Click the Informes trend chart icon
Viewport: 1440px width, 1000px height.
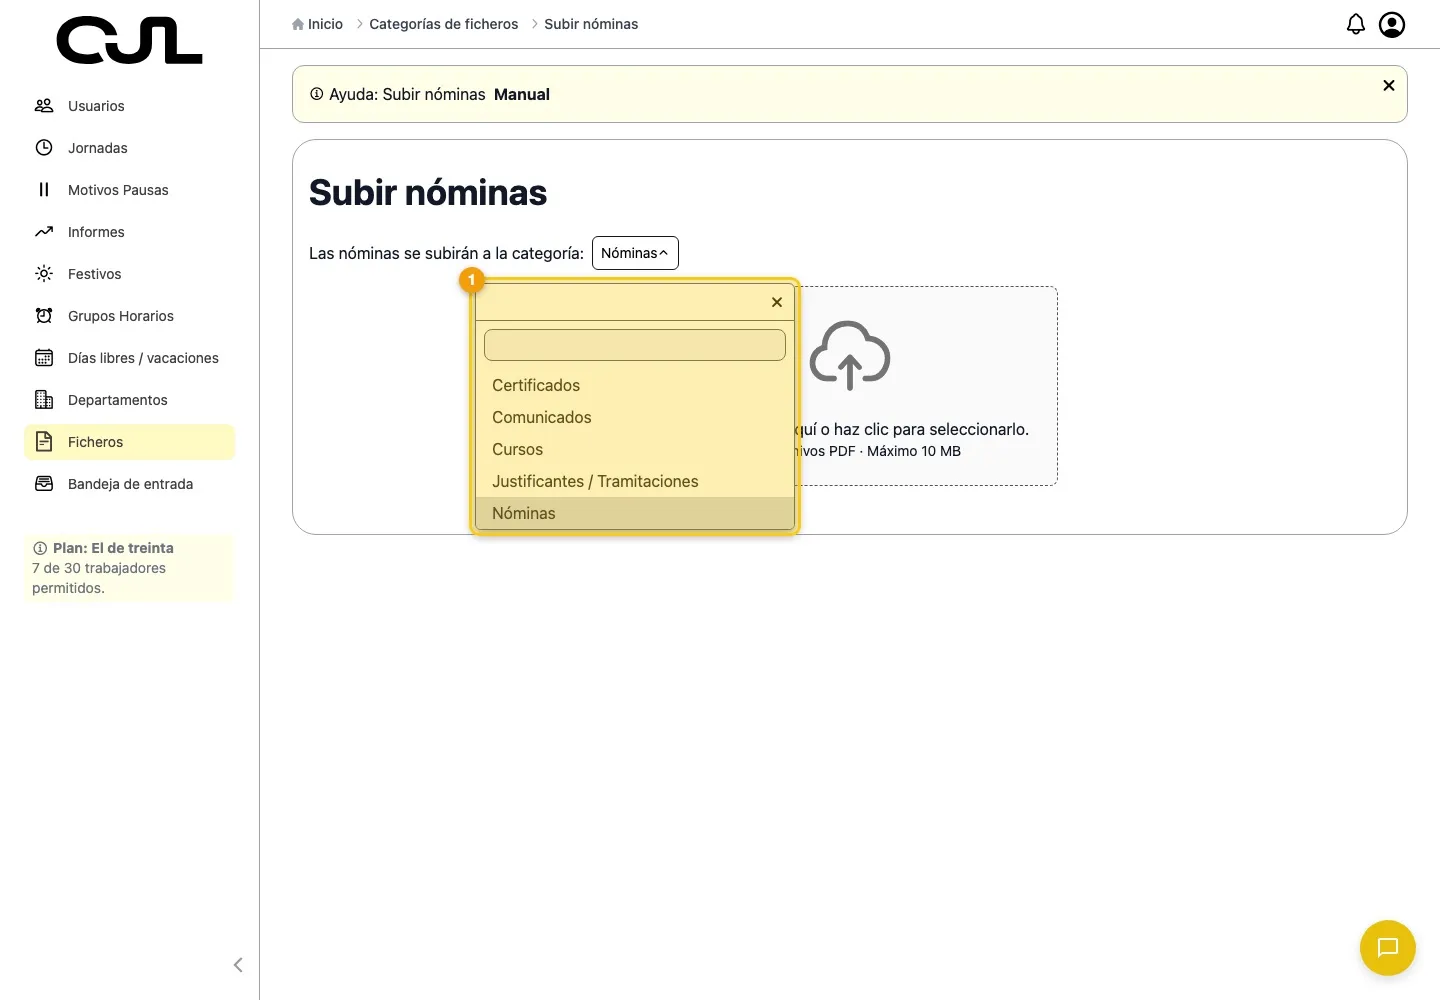[x=44, y=232]
